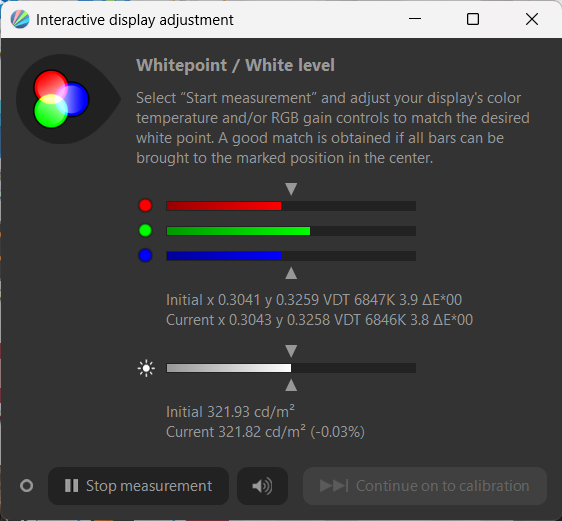Image resolution: width=562 pixels, height=521 pixels.
Task: Click the Current 321.82 cd/m² value
Action: point(265,432)
